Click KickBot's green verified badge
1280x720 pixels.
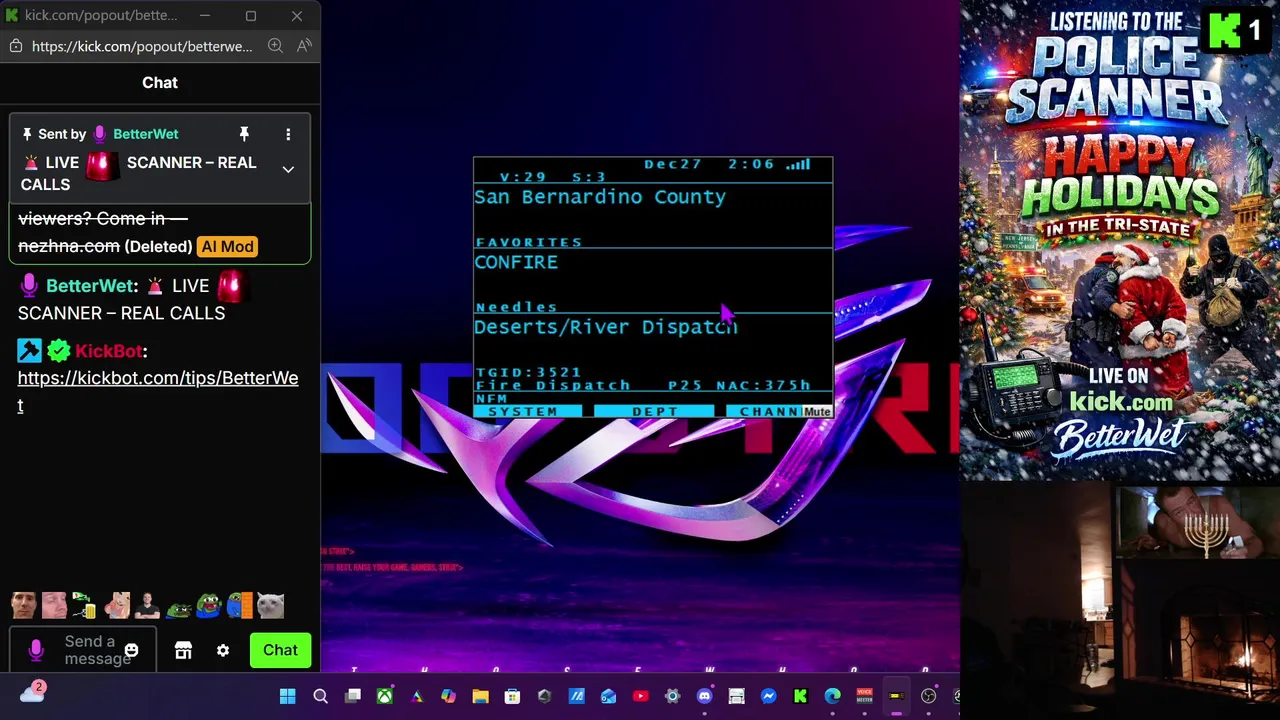click(x=59, y=350)
